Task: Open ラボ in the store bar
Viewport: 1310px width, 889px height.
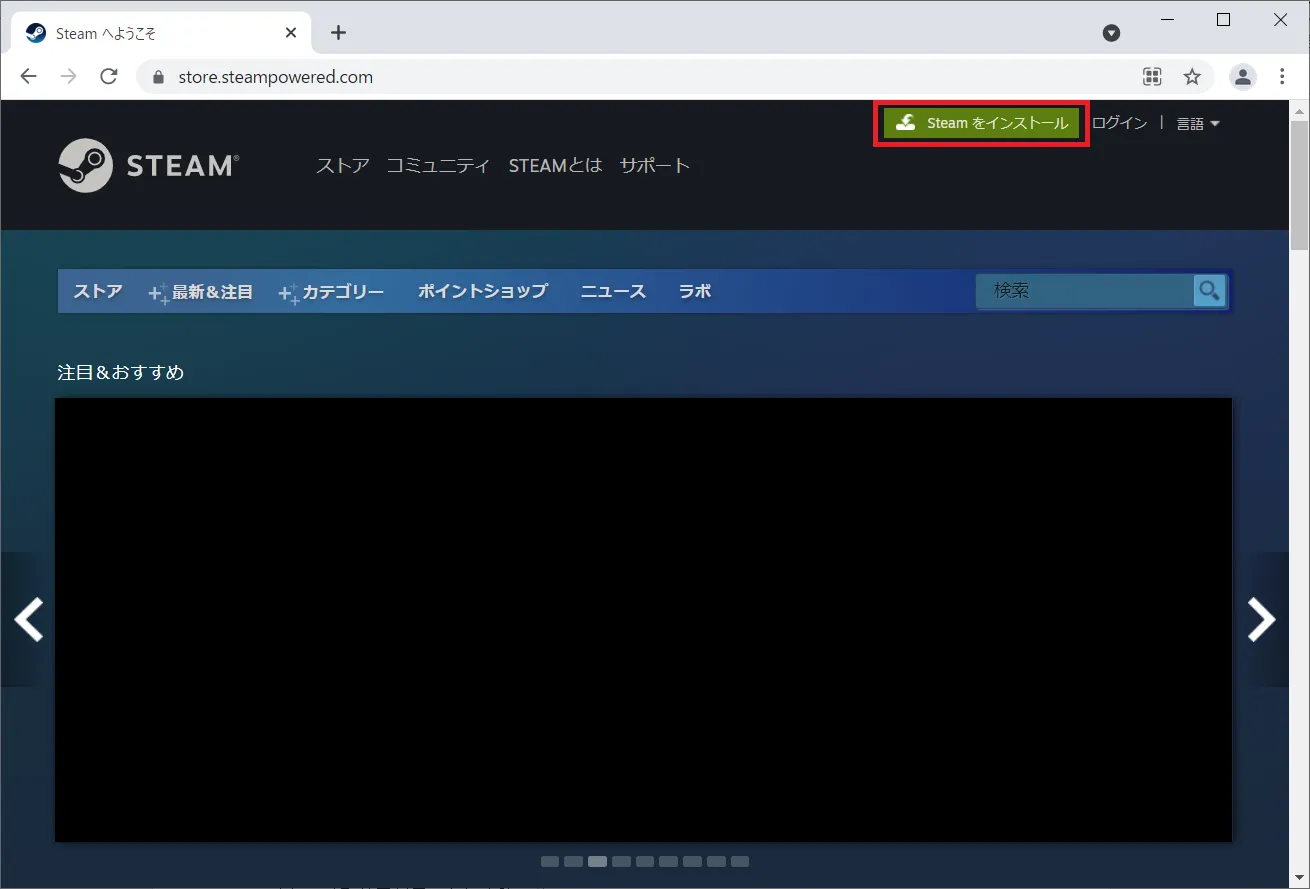Action: pos(695,291)
